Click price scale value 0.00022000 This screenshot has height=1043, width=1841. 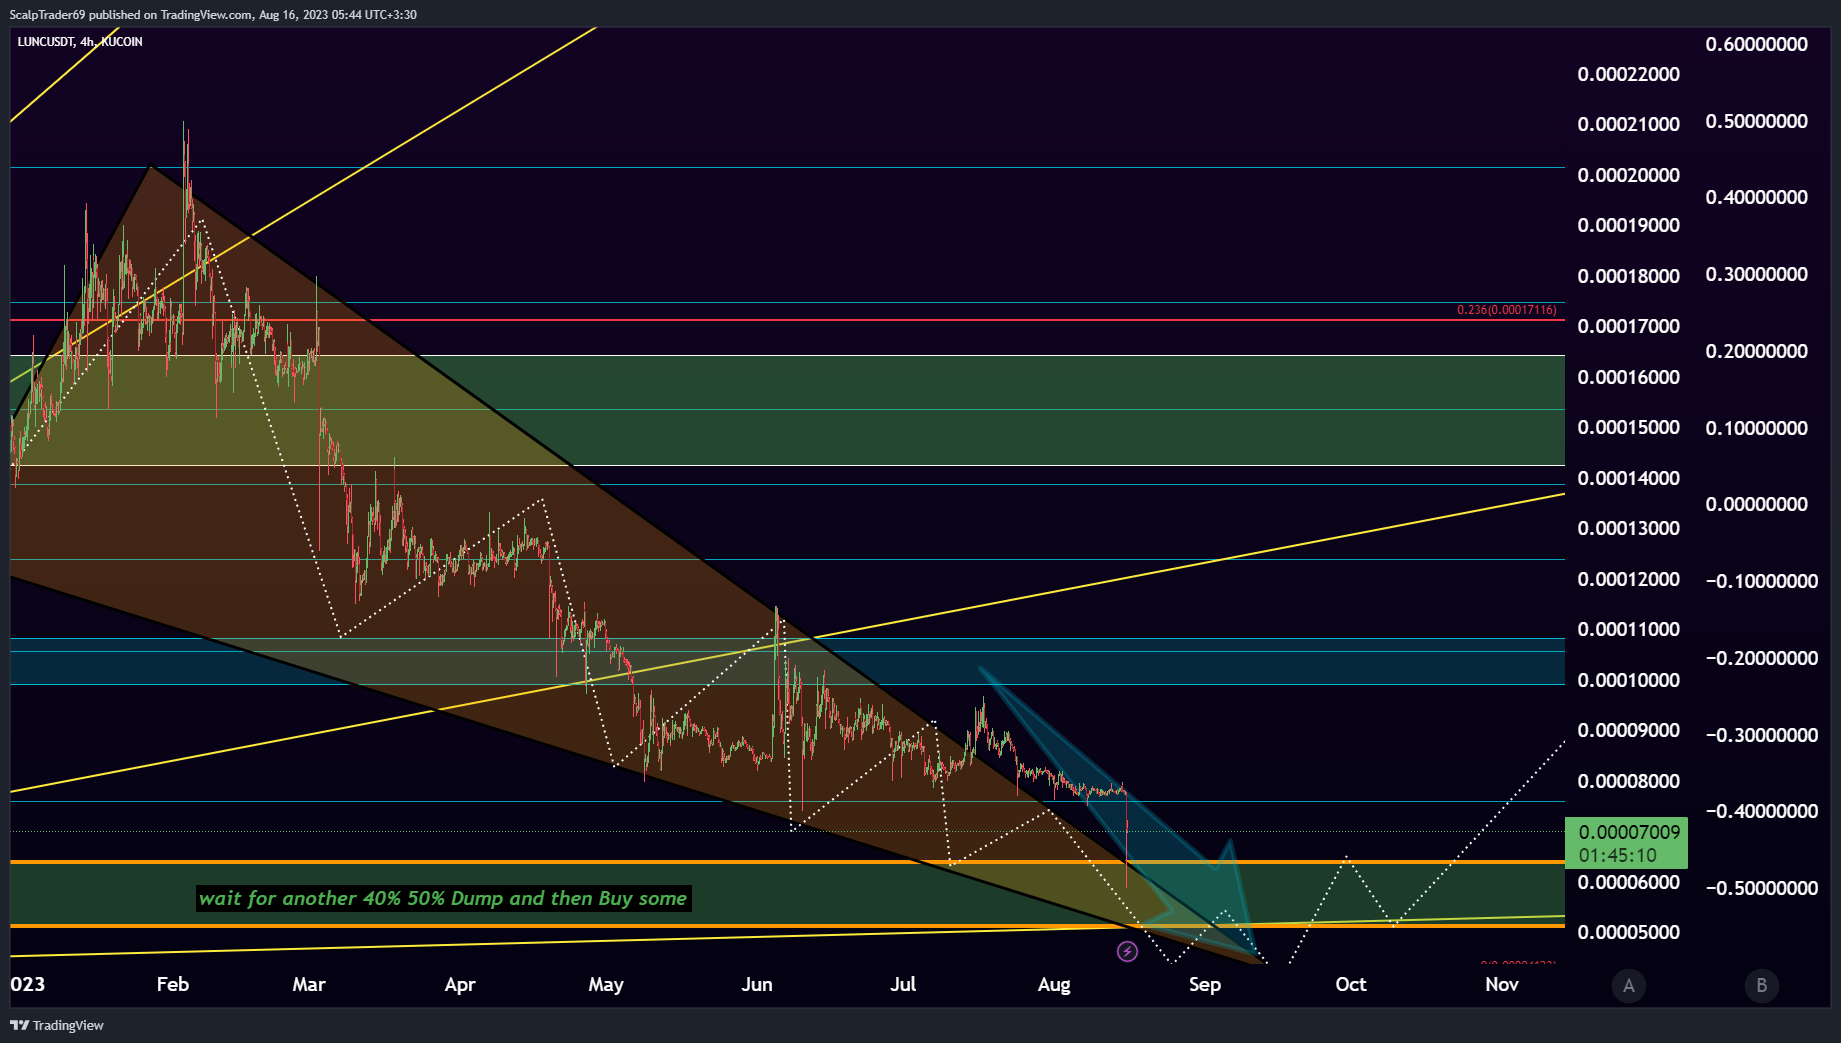coord(1629,74)
